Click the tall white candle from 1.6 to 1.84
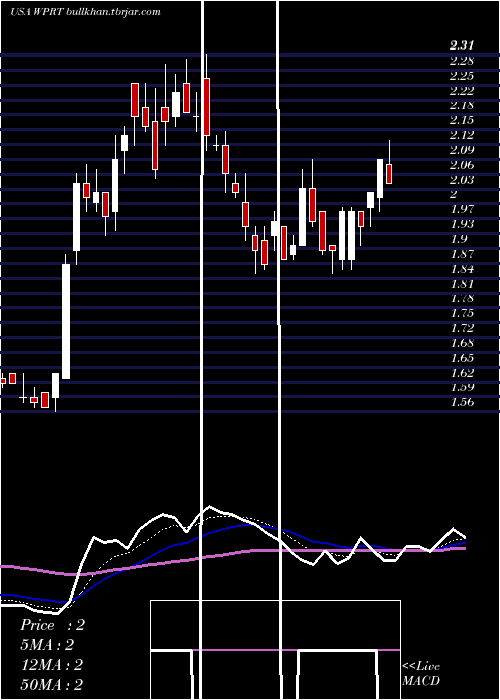 (66, 321)
